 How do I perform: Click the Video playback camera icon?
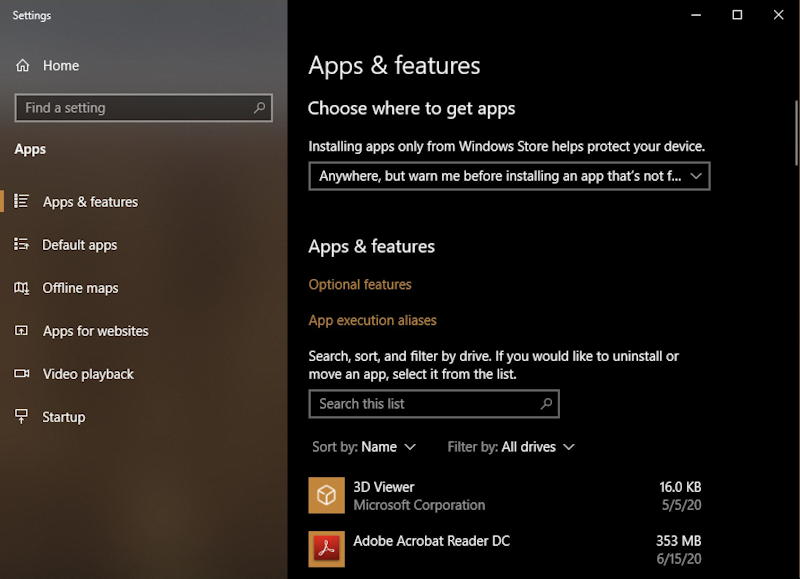(x=21, y=373)
